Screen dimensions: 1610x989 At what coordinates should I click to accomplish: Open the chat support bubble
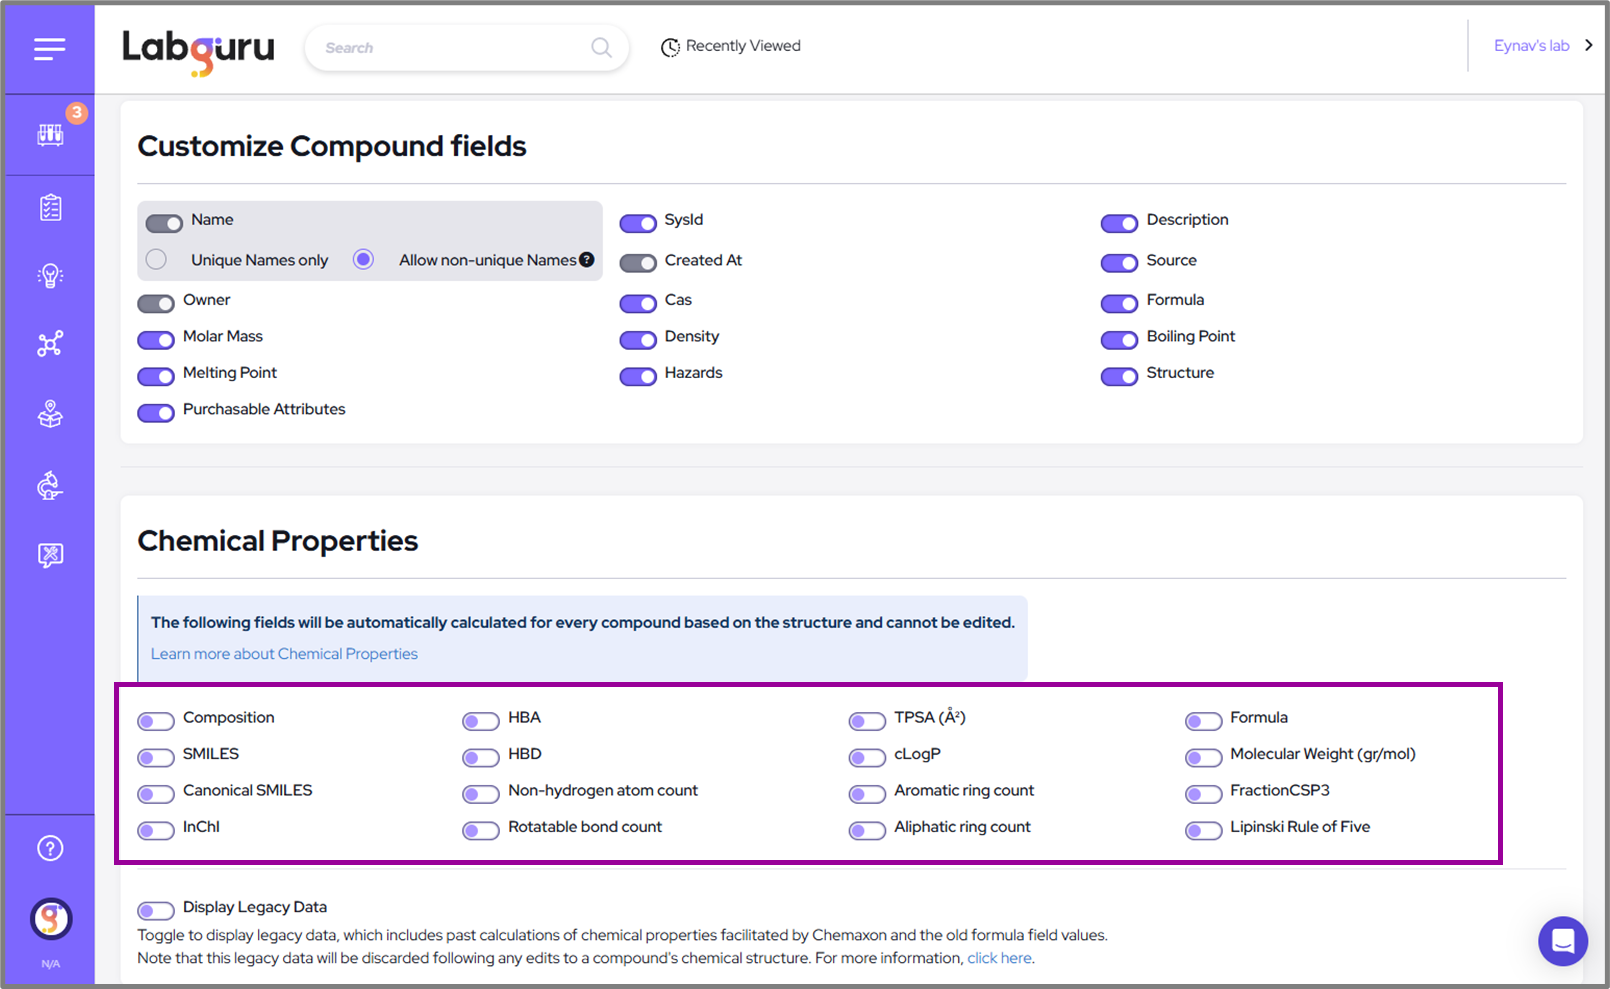(1562, 941)
